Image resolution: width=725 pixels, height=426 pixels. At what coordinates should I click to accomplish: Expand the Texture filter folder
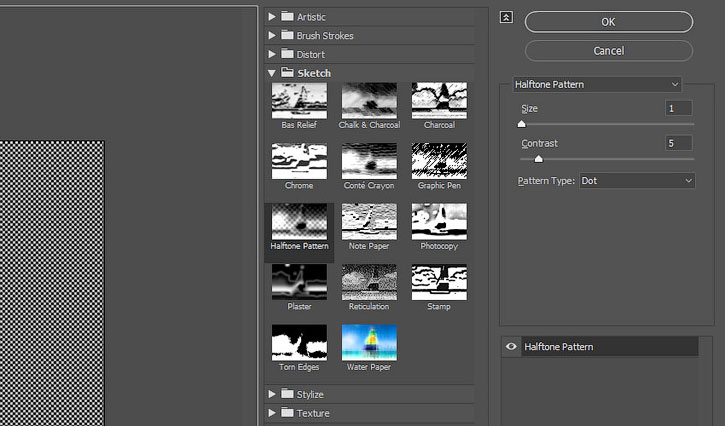click(271, 413)
